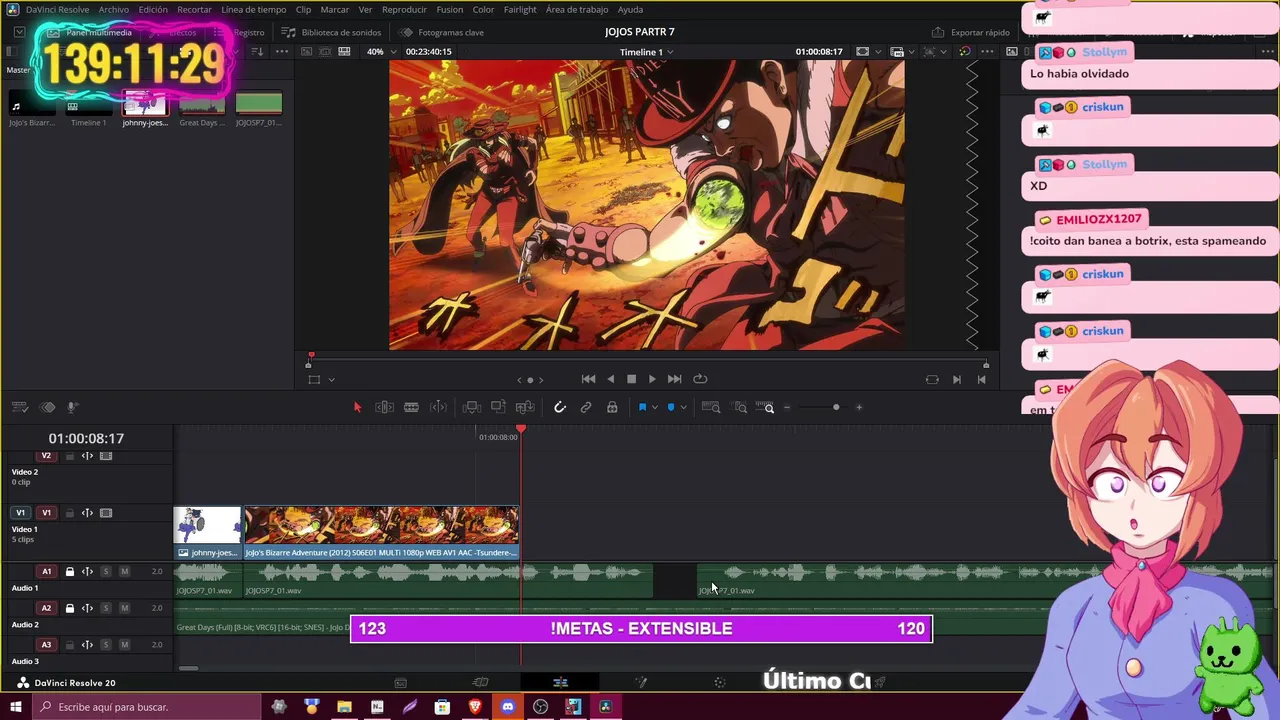Unlock Audio 1 track lock
This screenshot has height=720, width=1280.
pos(70,572)
